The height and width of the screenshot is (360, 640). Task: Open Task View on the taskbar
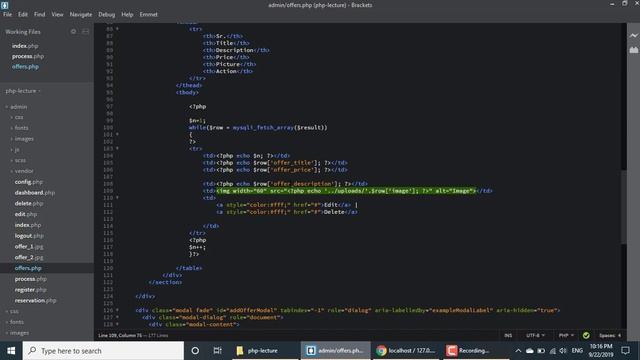pyautogui.click(x=217, y=351)
